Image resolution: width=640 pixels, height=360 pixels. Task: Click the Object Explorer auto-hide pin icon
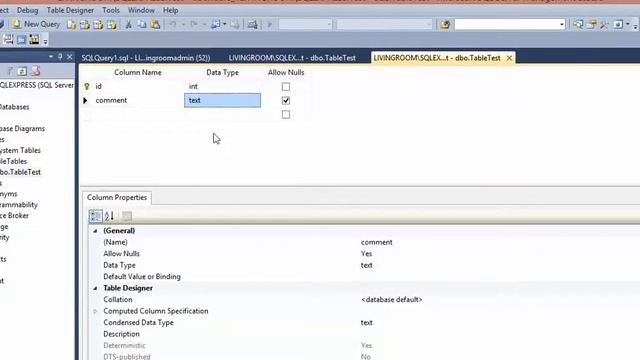[x=60, y=57]
